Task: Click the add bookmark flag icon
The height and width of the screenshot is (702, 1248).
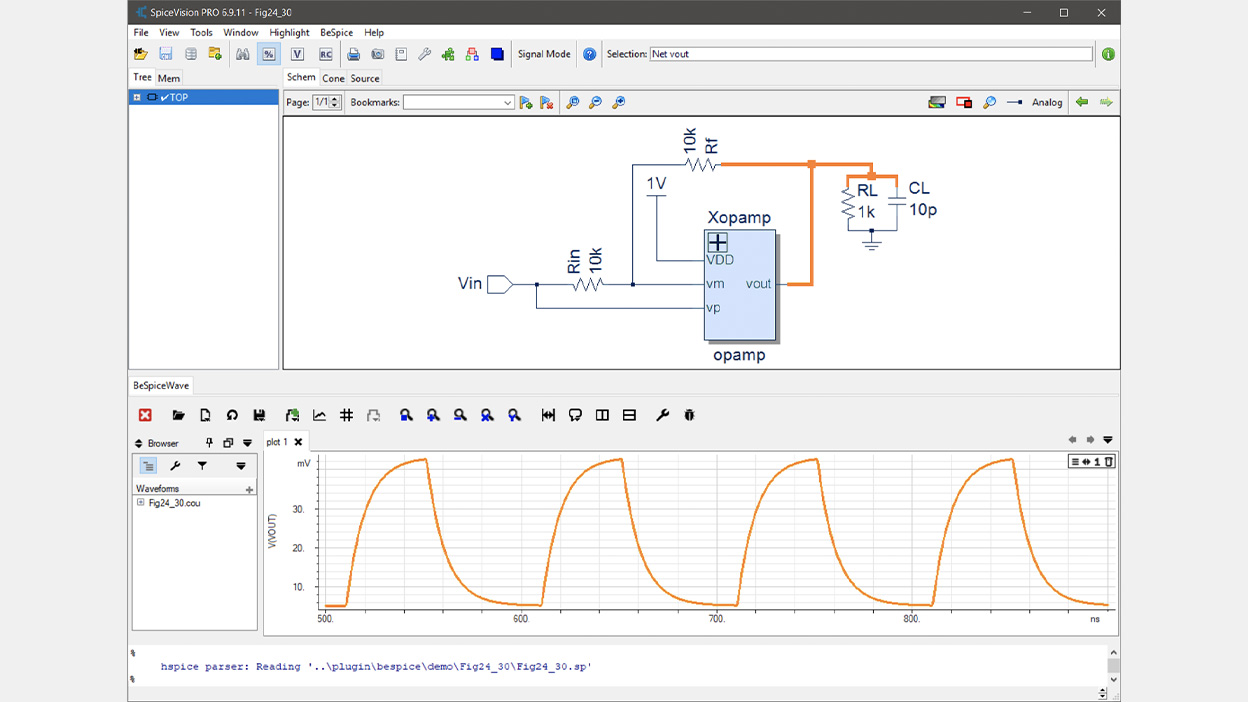Action: coord(526,102)
